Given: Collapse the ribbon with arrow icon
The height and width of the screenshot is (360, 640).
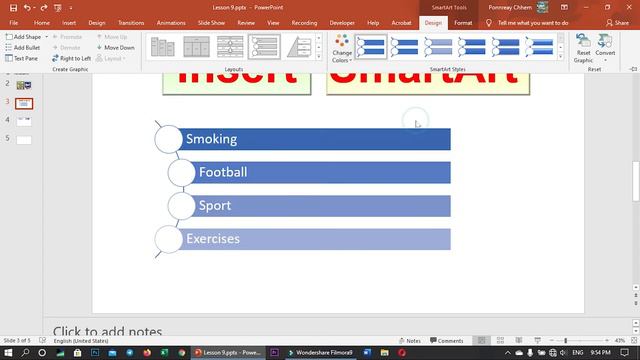Looking at the screenshot, I should tap(633, 69).
